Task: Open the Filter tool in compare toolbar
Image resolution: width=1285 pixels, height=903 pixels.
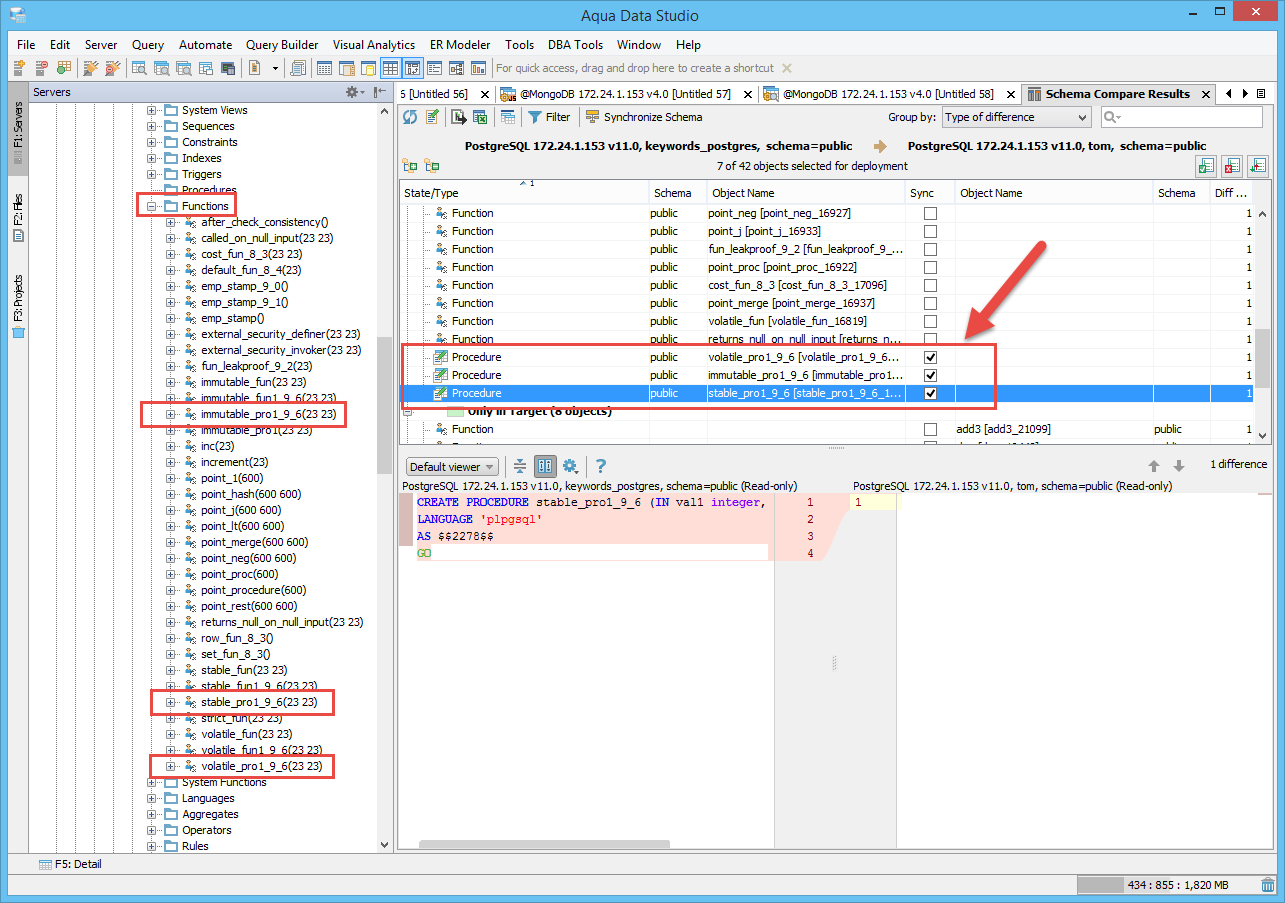Action: click(x=549, y=117)
